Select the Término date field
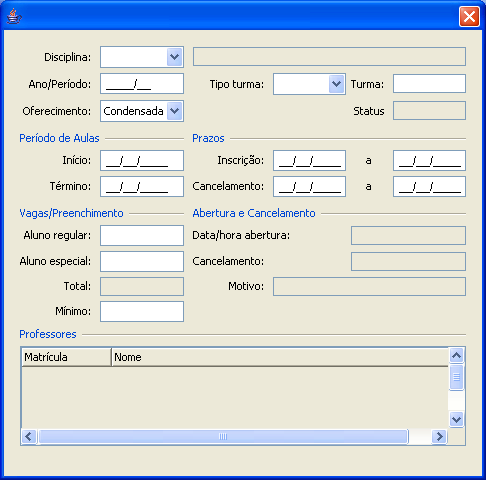Screen dimensions: 486x480 click(x=142, y=186)
